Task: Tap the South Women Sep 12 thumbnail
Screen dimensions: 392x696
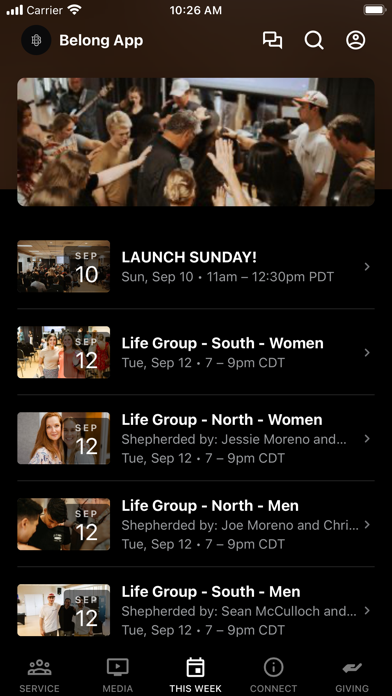Action: [x=63, y=352]
